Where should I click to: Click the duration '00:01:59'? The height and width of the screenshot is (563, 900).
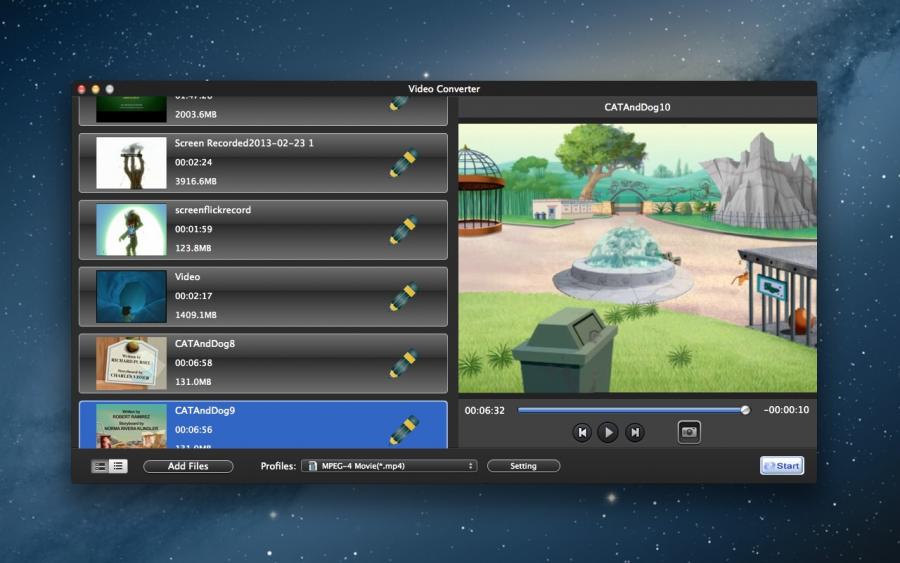tap(193, 229)
